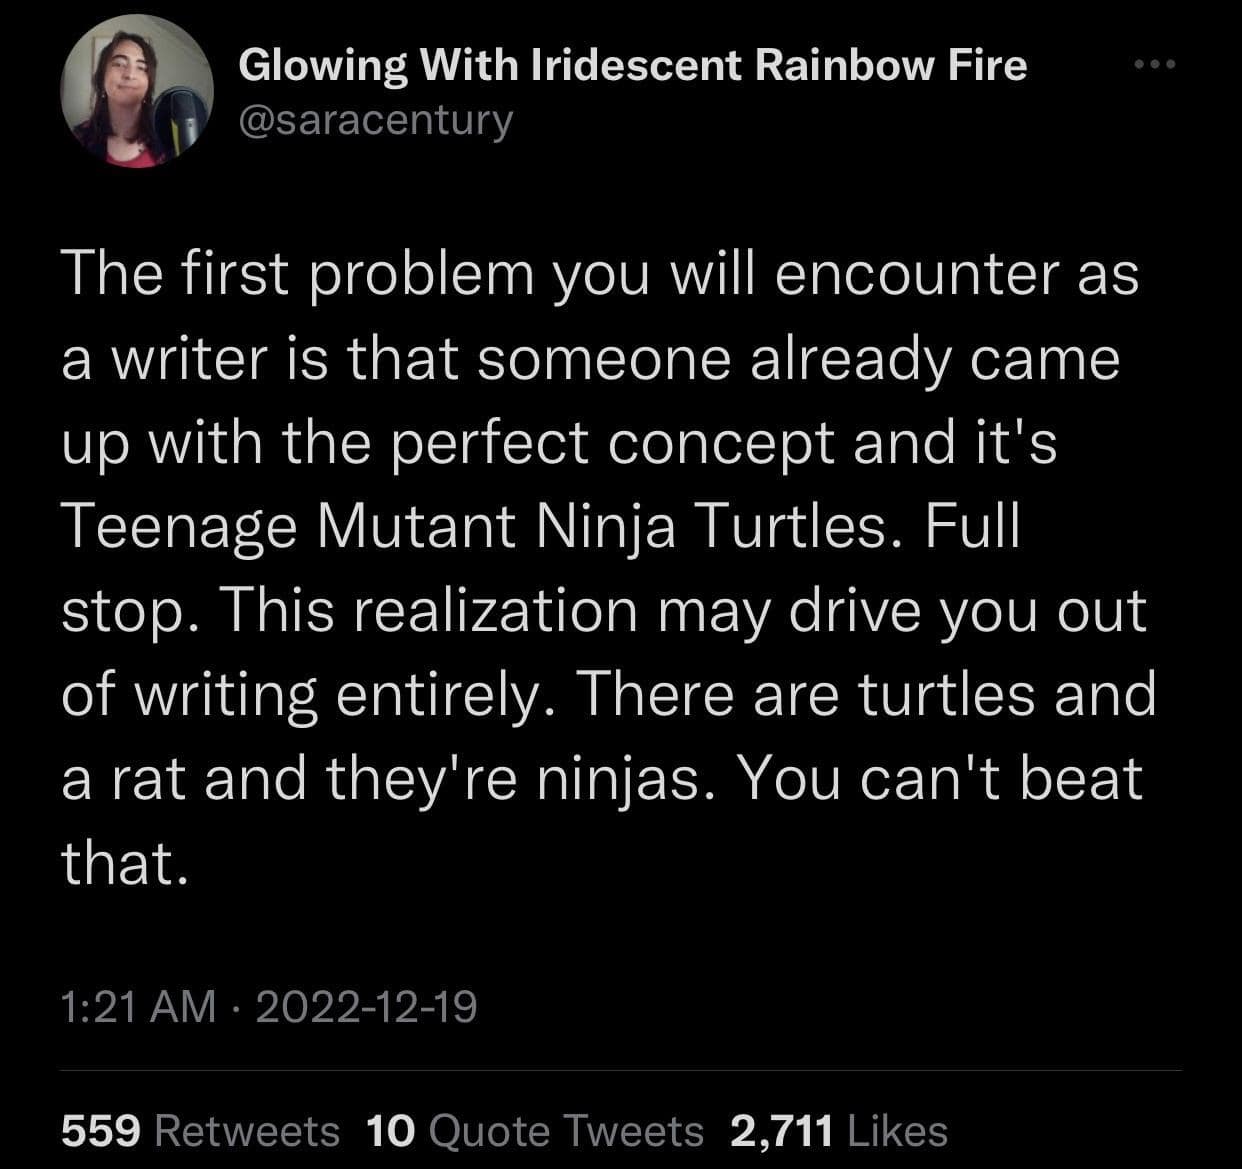Select the @saracentury handle
Viewport: 1242px width, 1169px height.
tap(375, 120)
